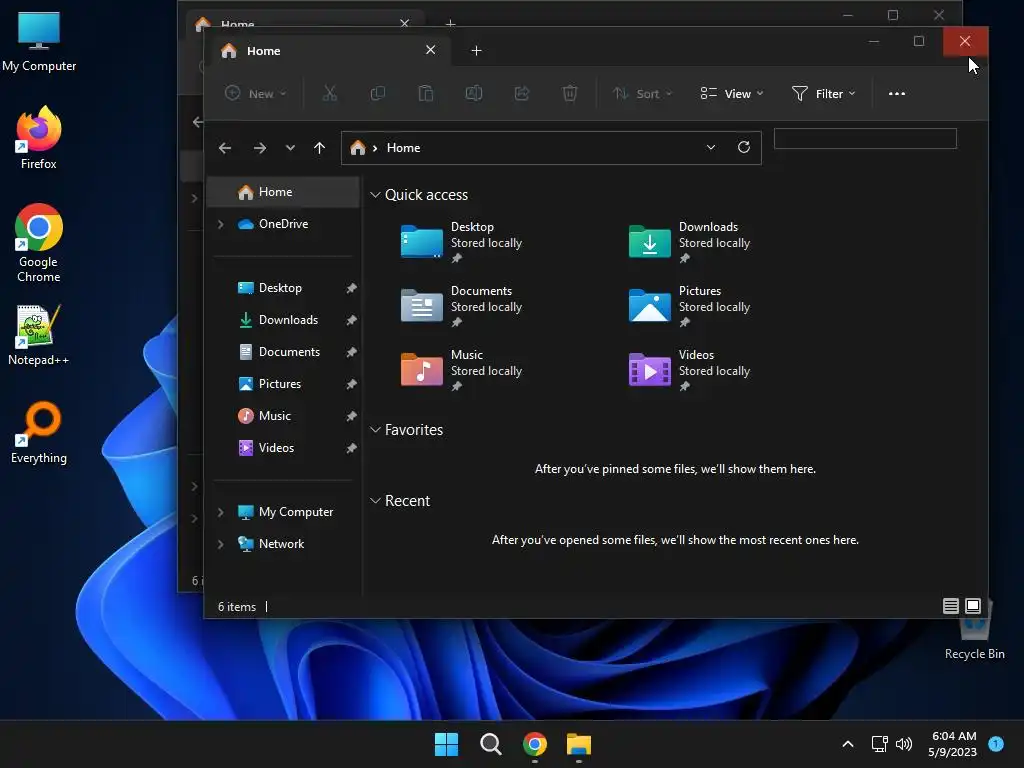
Task: Open the Pictures folder in Quick access
Action: [x=689, y=306]
